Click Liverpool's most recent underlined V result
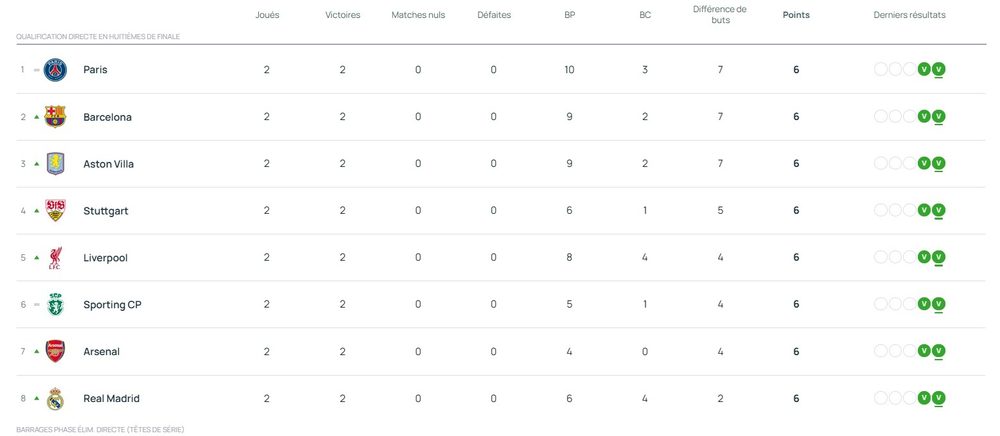Viewport: 1000px width, 436px height. point(938,258)
